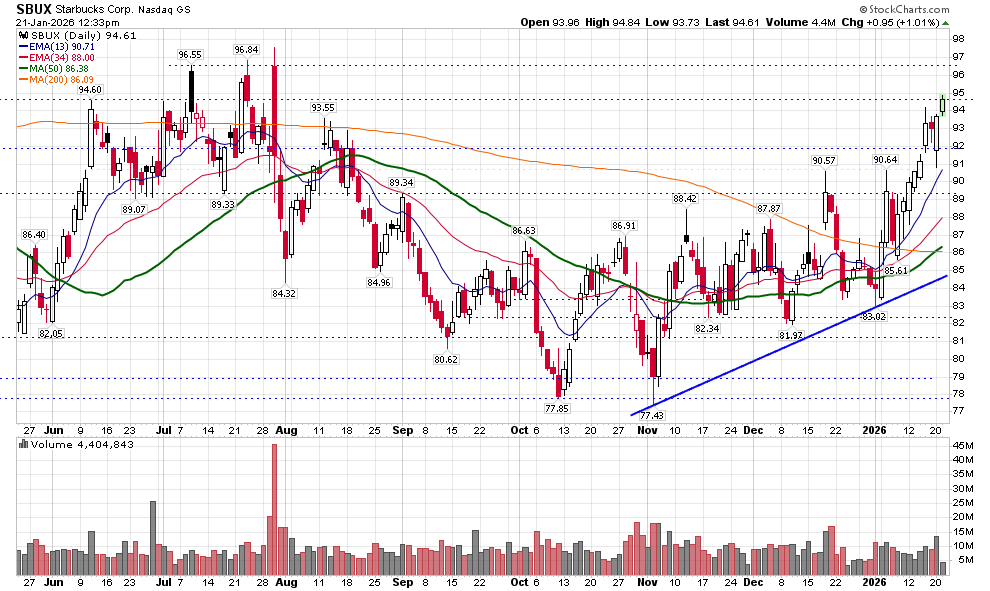Click the blue EMA(13) legend line marker

tap(26, 46)
